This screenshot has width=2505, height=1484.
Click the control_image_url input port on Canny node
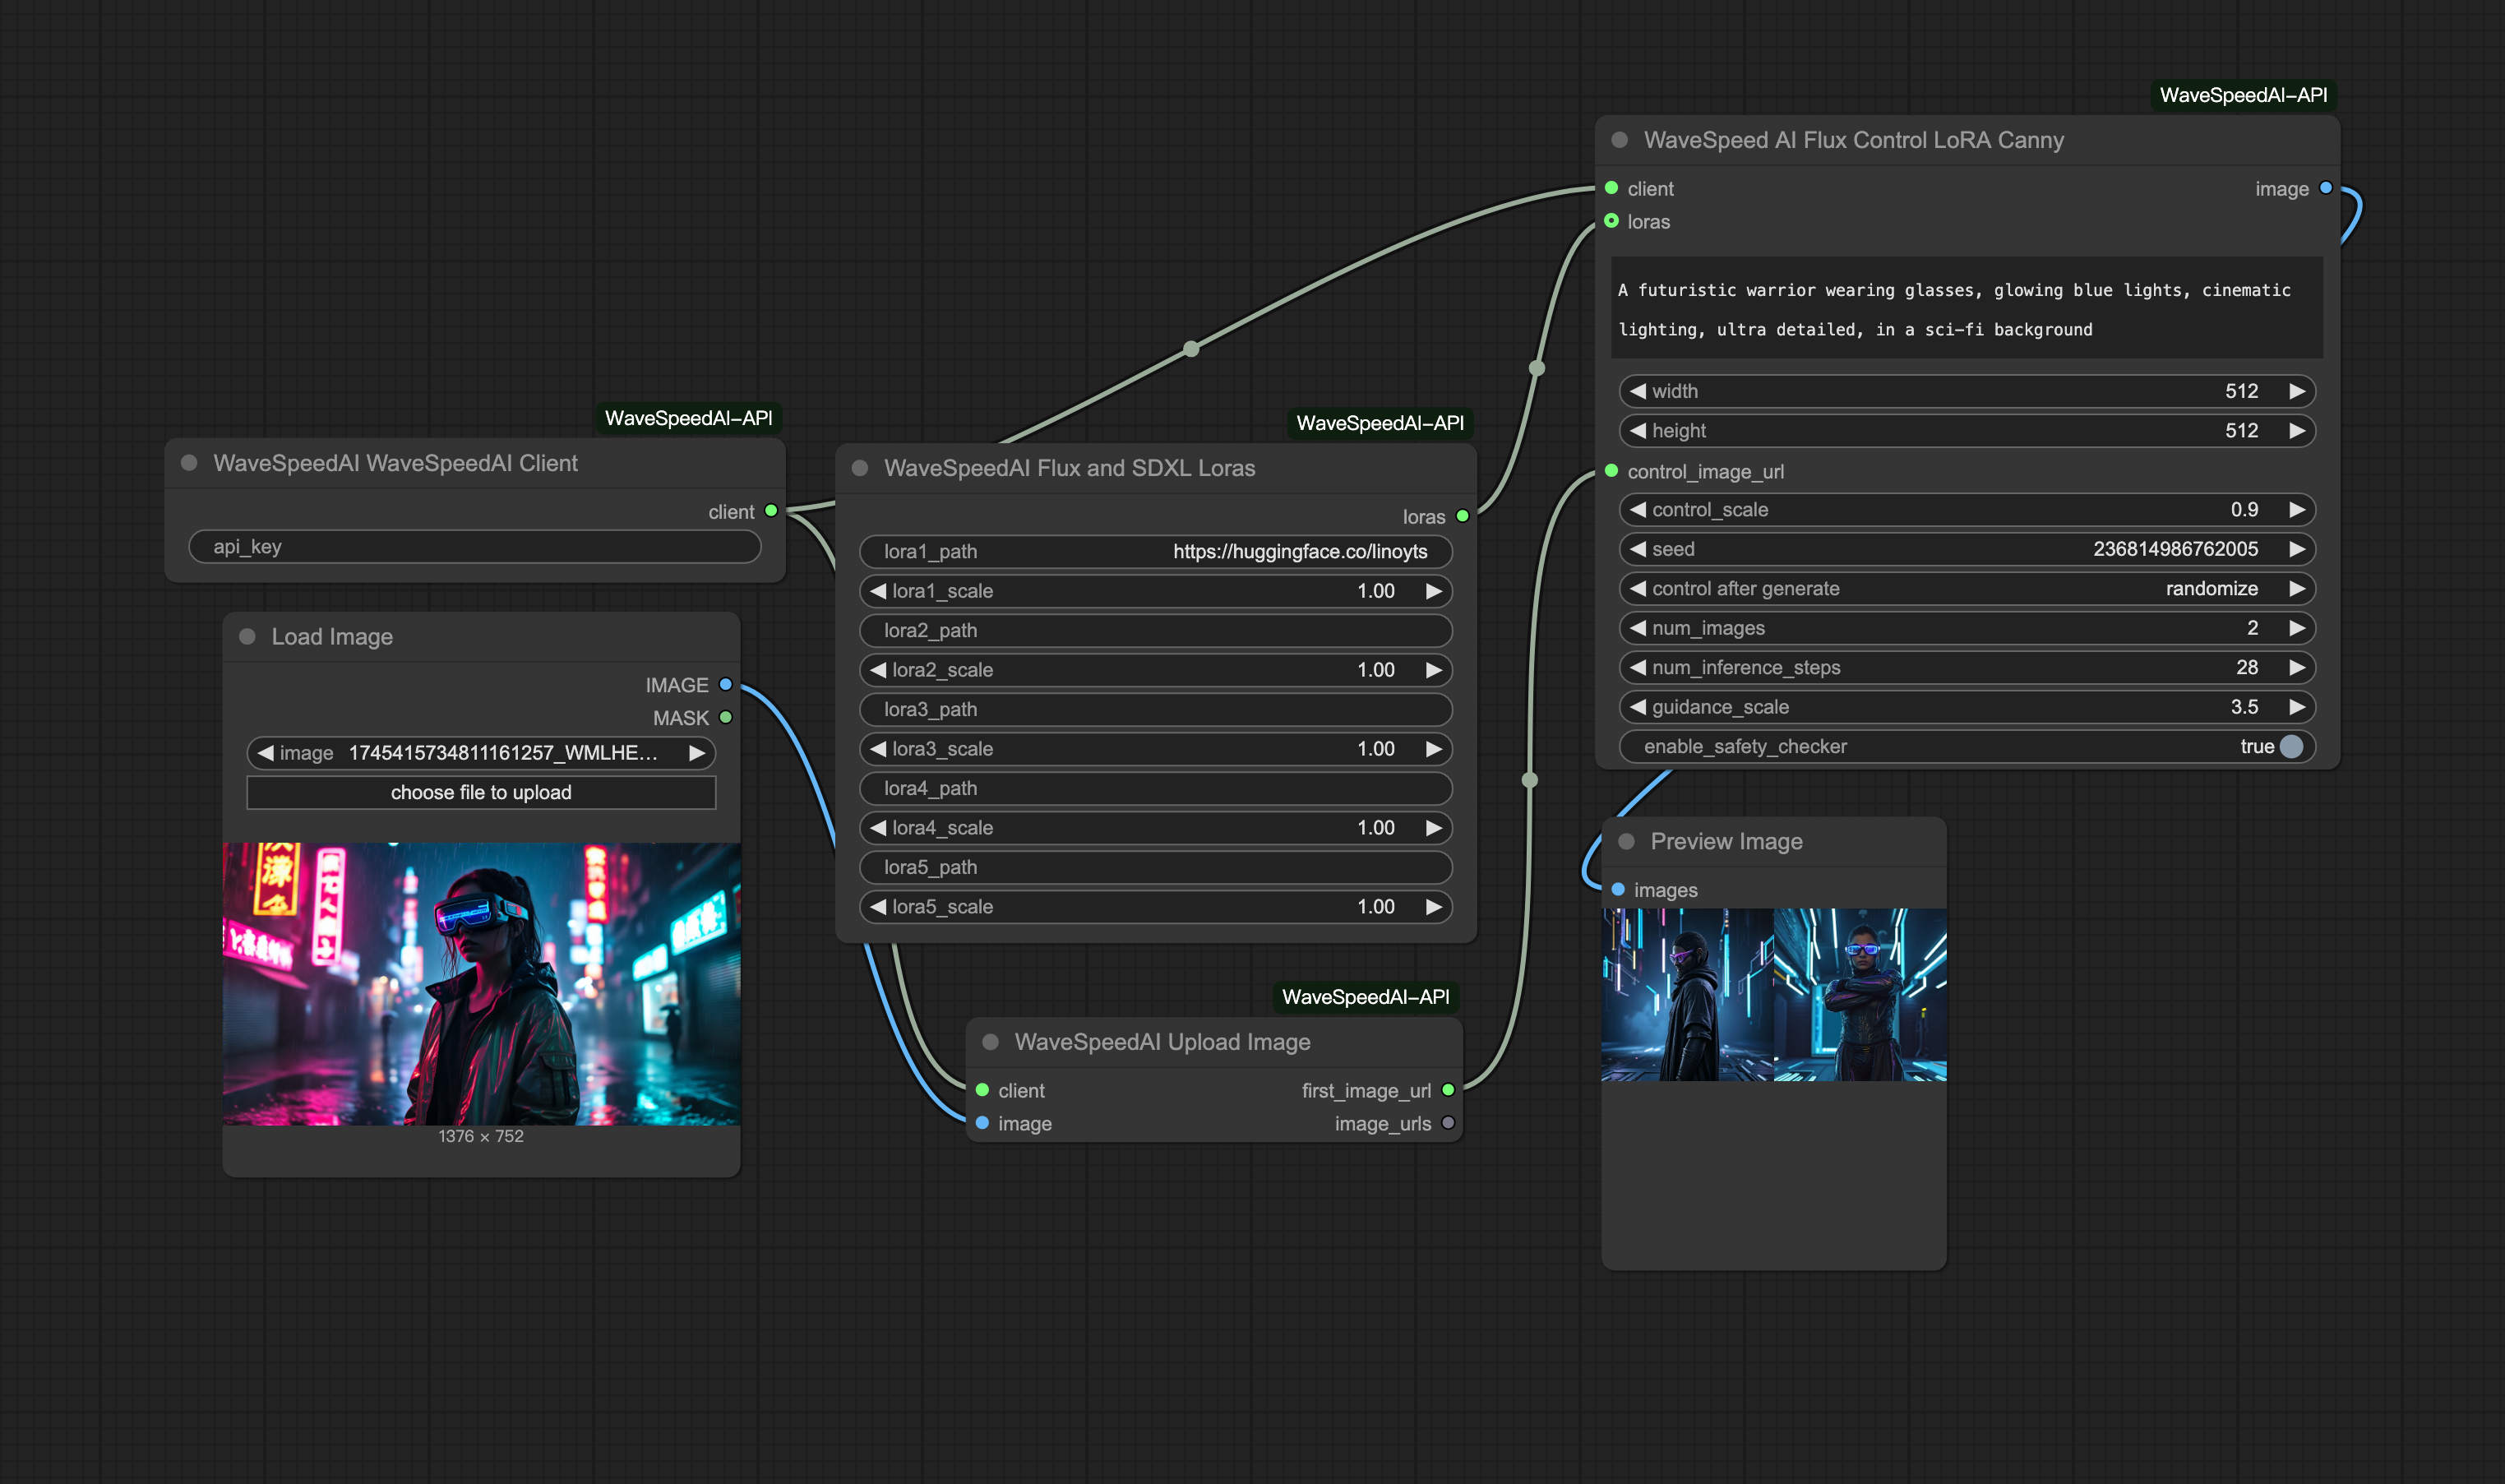click(1611, 471)
